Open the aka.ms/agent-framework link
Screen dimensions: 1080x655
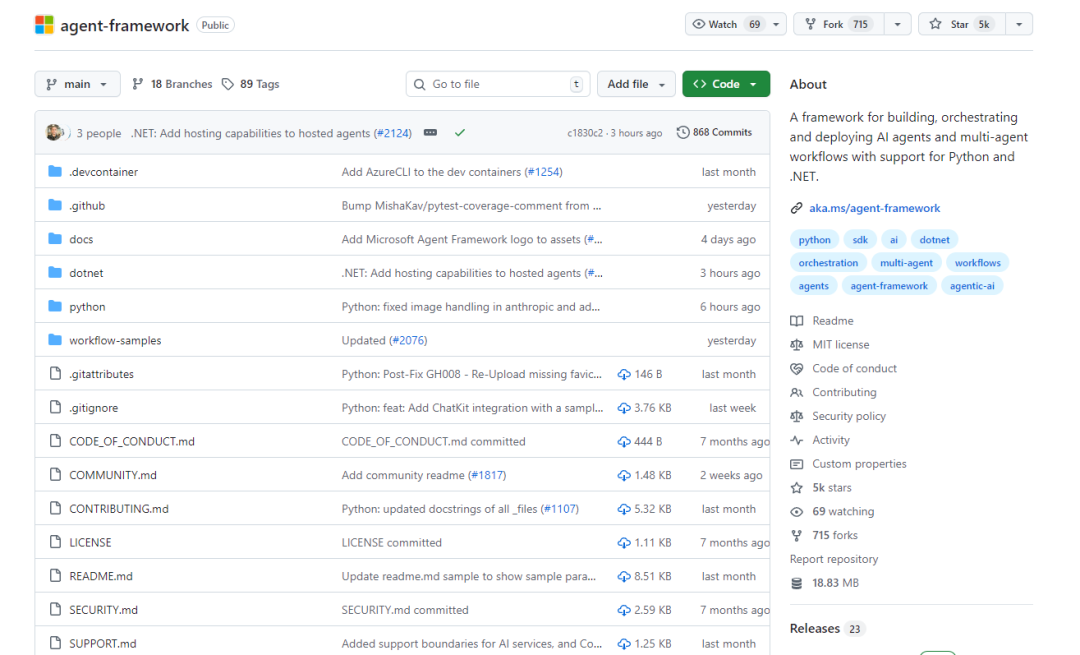click(x=874, y=208)
